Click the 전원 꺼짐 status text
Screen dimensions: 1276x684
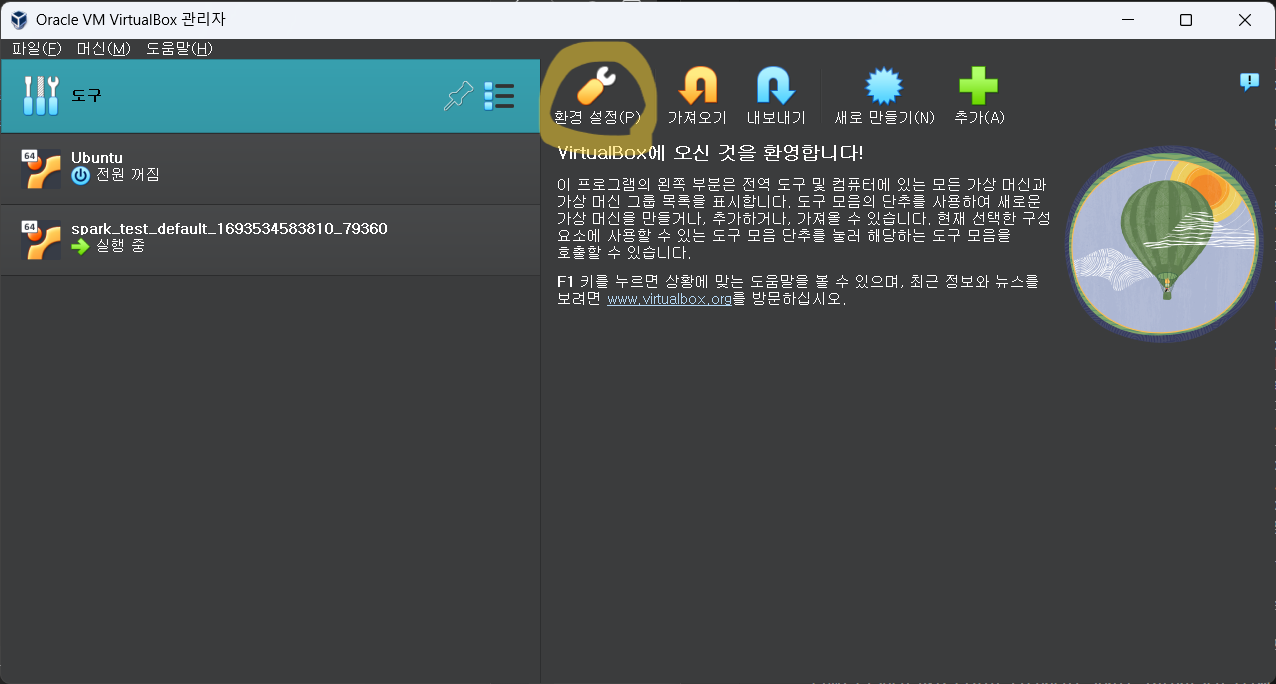click(128, 175)
